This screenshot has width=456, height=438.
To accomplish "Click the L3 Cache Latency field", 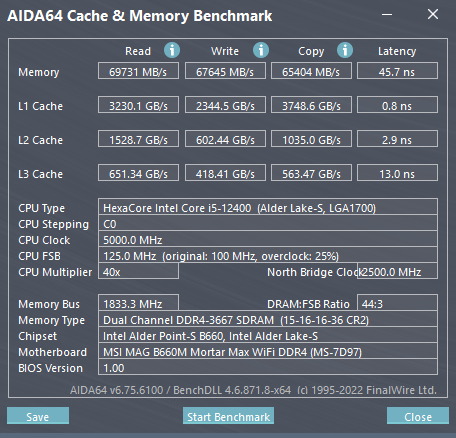I will (397, 173).
